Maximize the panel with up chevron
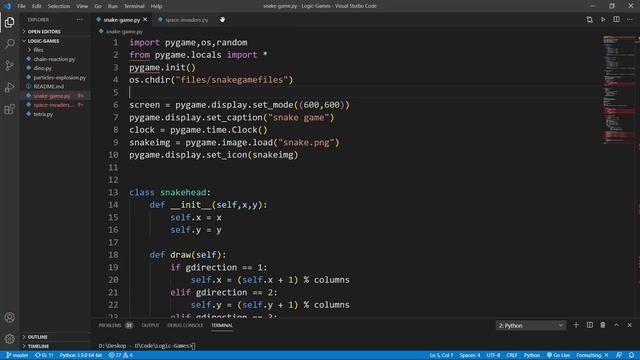 click(x=616, y=325)
